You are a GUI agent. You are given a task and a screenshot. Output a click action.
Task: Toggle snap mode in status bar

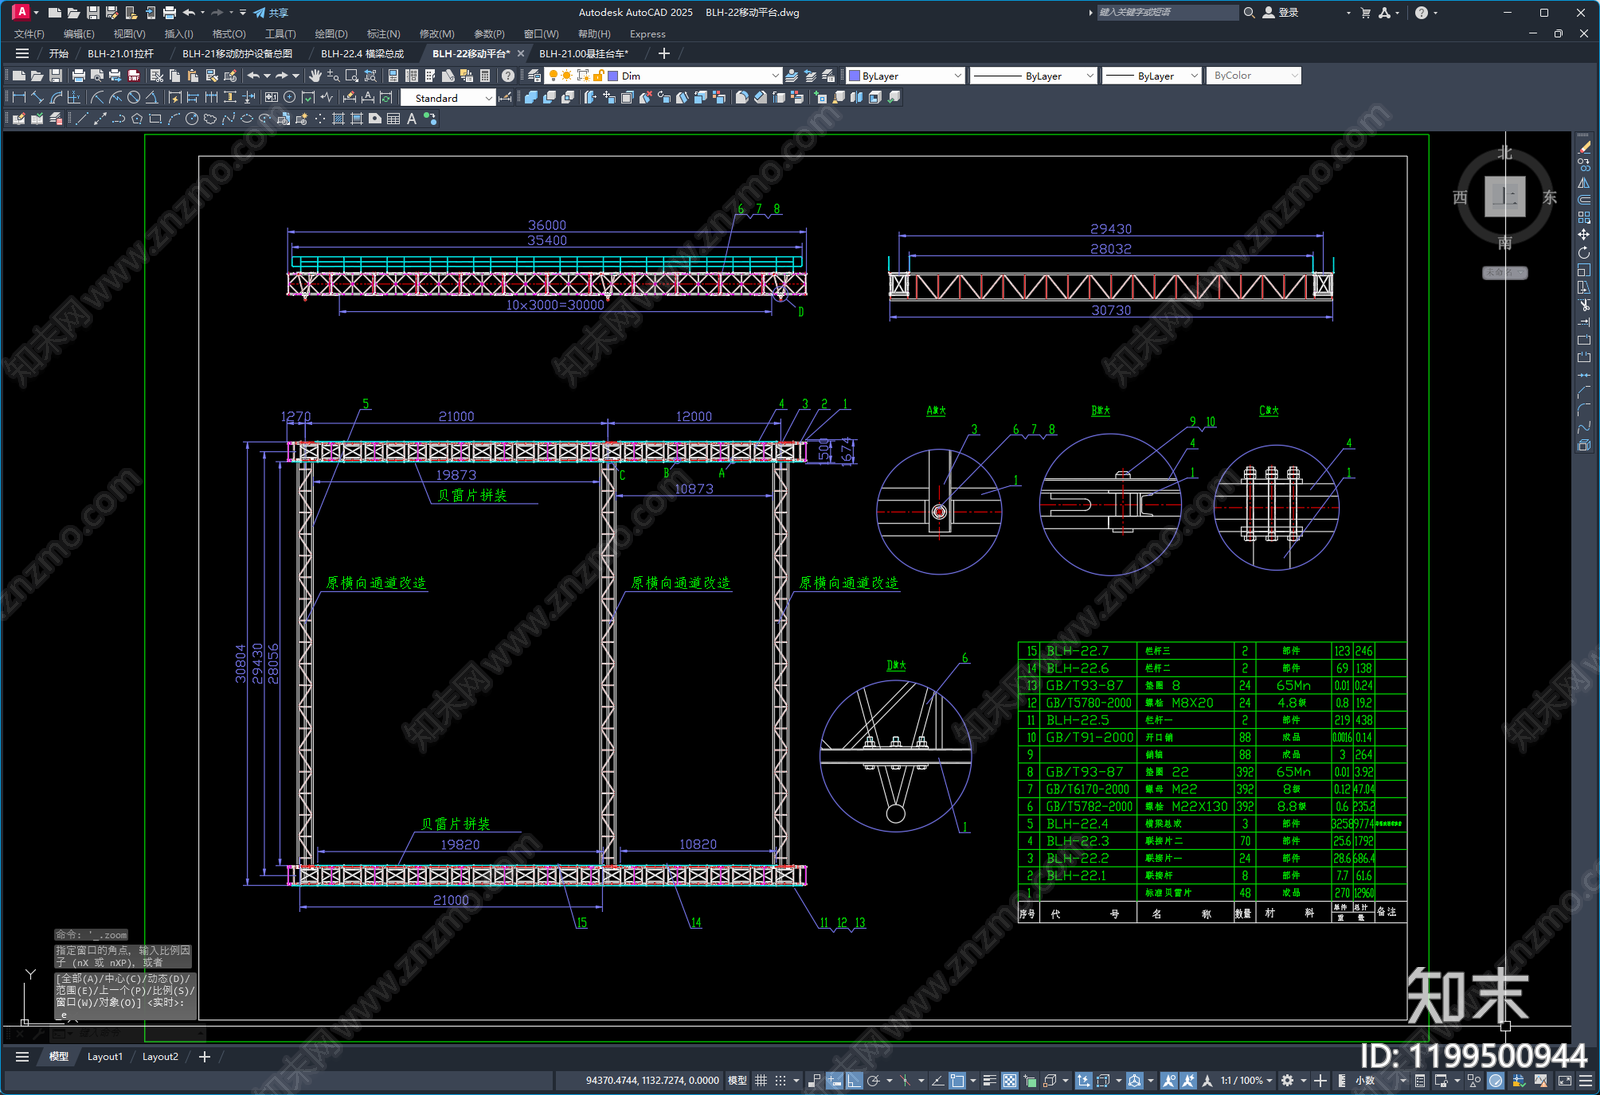click(780, 1081)
